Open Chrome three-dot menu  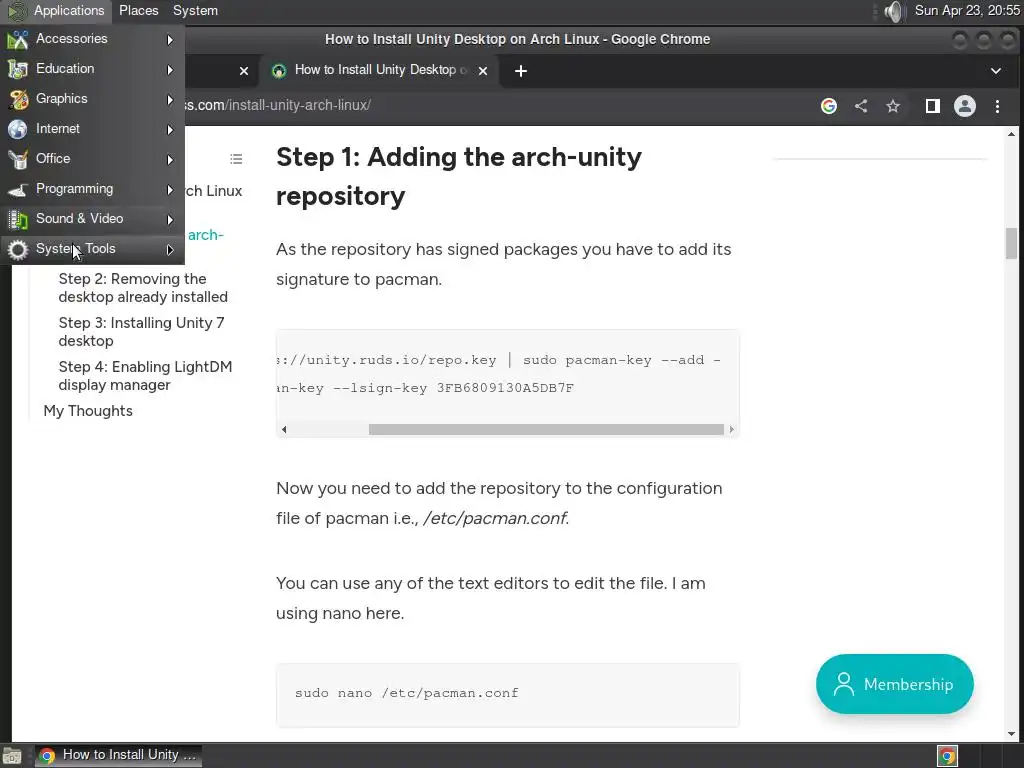pyautogui.click(x=997, y=106)
